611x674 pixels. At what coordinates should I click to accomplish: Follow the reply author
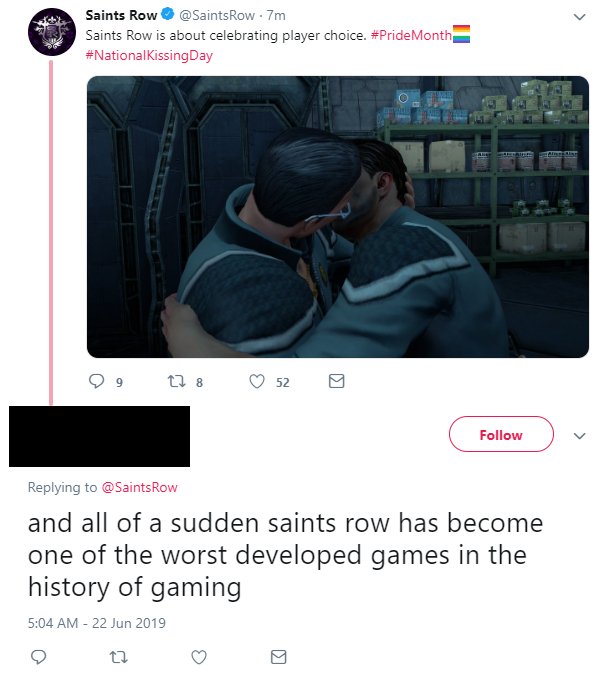pos(501,434)
